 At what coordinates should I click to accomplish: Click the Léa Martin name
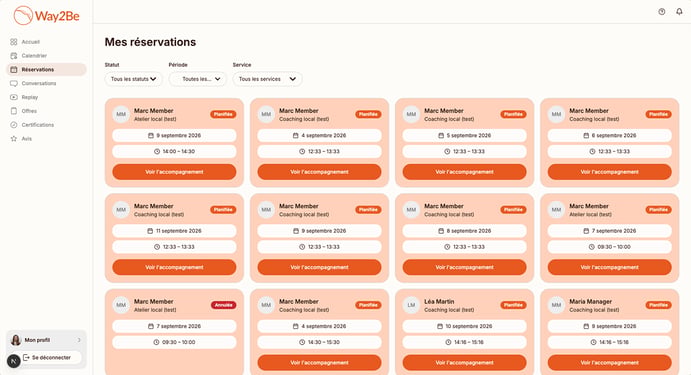[439, 301]
